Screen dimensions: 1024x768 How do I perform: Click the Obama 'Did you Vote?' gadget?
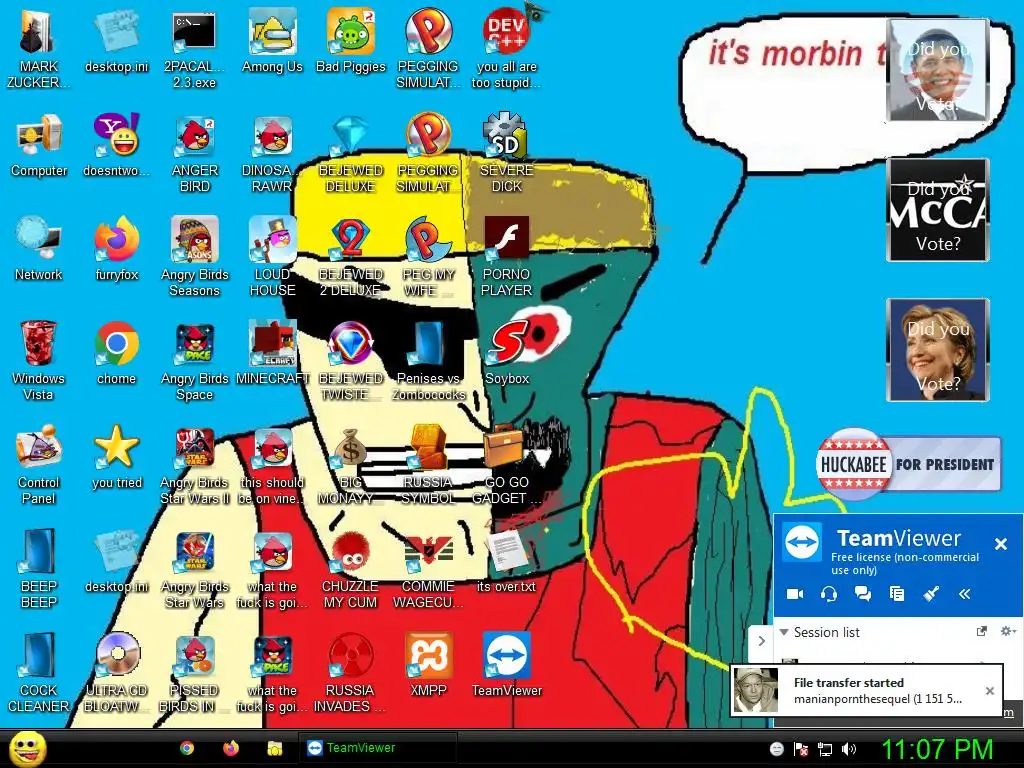click(938, 70)
